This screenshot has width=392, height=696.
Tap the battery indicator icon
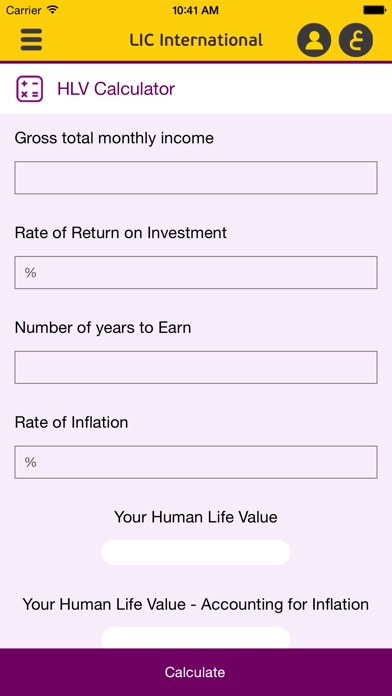pyautogui.click(x=375, y=10)
